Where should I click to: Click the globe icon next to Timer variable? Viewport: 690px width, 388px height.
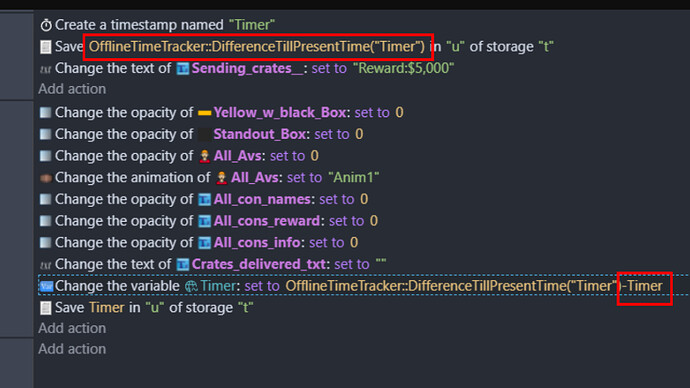point(191,286)
